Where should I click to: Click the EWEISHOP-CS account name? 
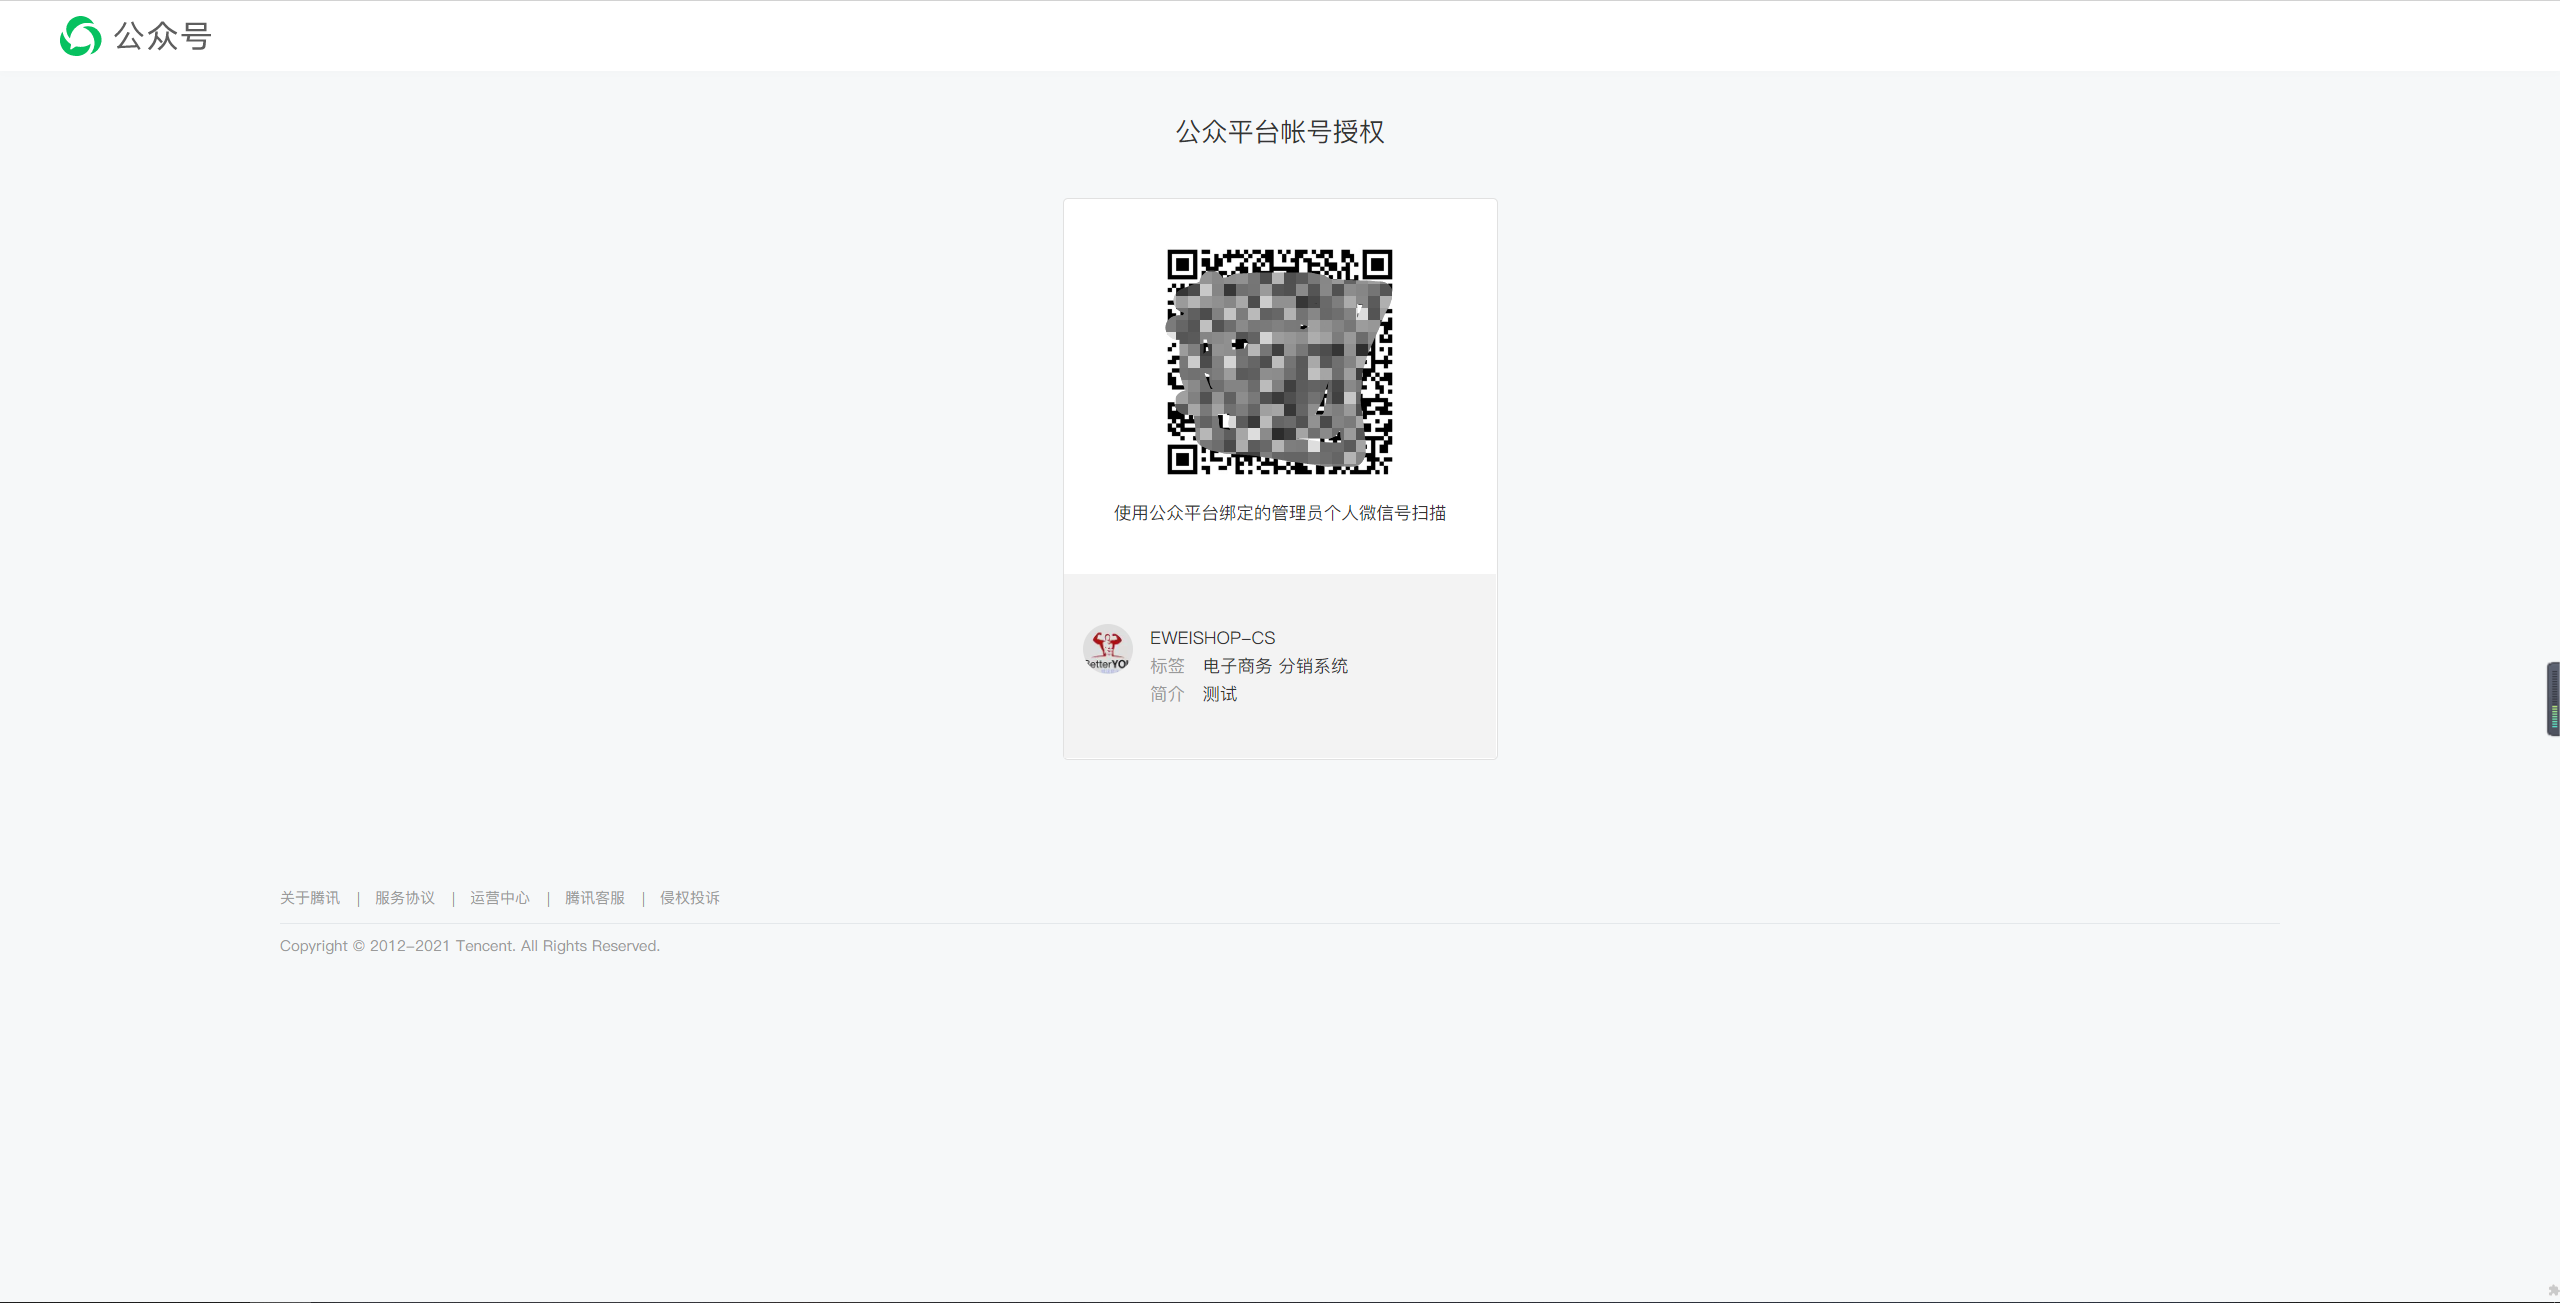[1212, 638]
